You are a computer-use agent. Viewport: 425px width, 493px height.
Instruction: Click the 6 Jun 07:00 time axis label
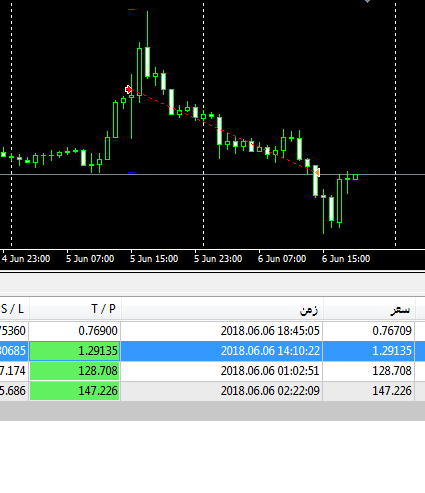[282, 259]
